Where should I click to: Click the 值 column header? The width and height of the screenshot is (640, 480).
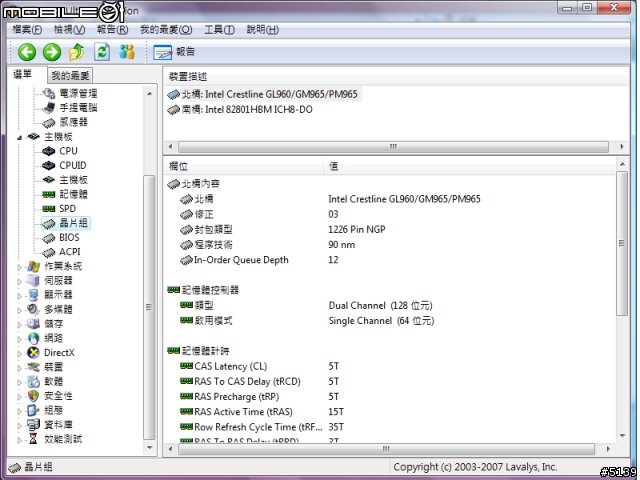coord(469,166)
